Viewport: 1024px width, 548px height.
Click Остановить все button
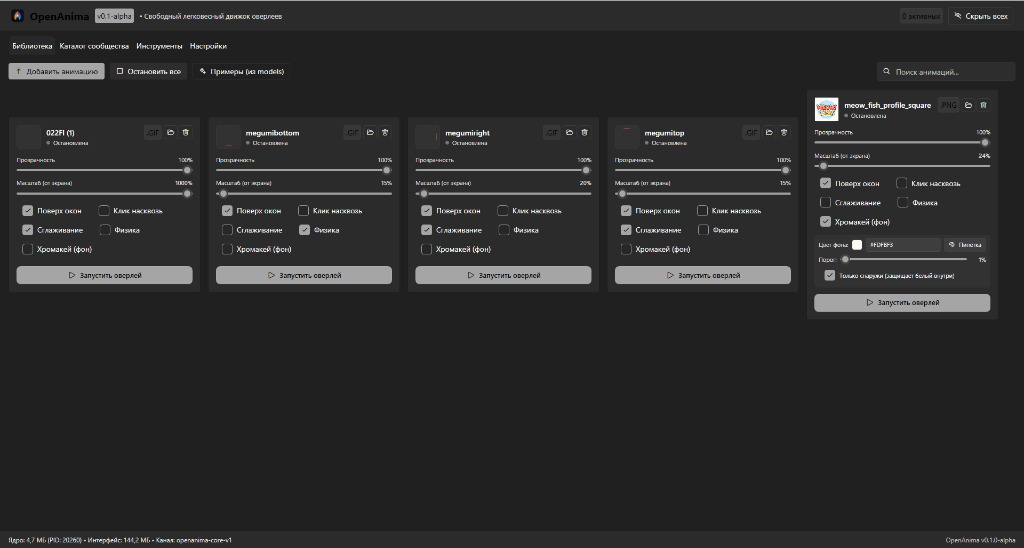pyautogui.click(x=149, y=71)
